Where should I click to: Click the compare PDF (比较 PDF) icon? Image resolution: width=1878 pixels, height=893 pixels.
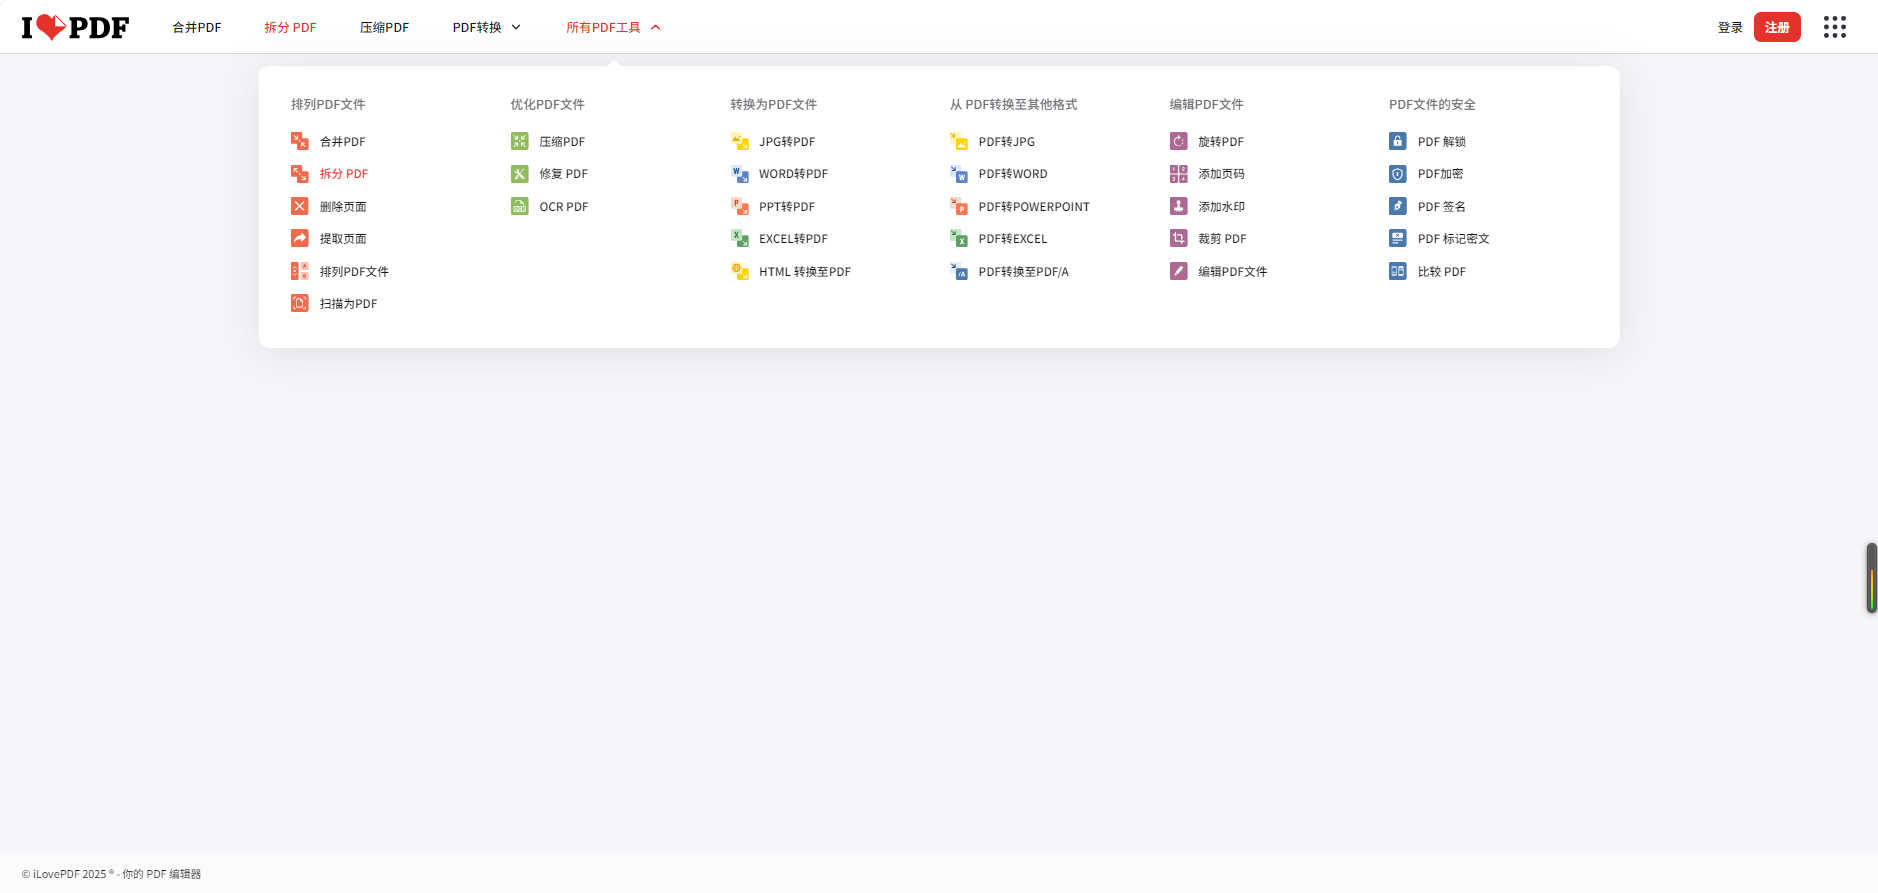1398,271
